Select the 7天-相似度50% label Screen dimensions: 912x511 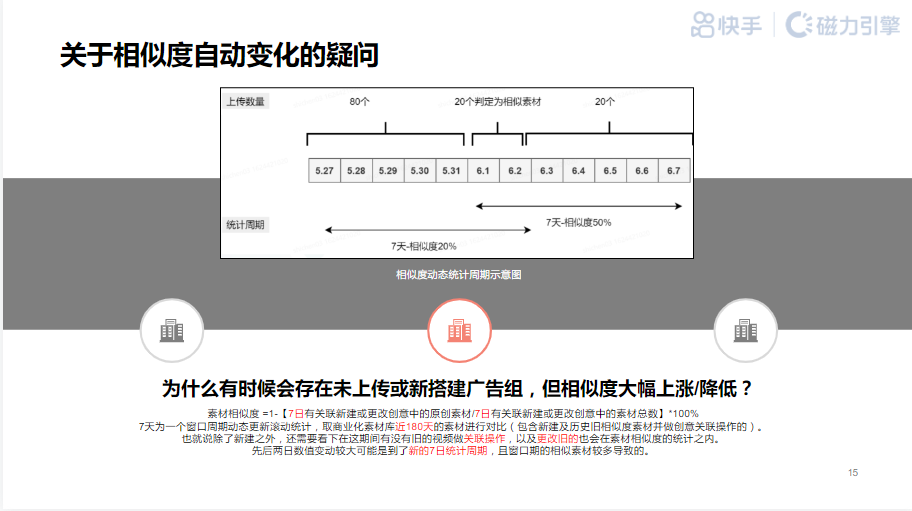[x=578, y=222]
